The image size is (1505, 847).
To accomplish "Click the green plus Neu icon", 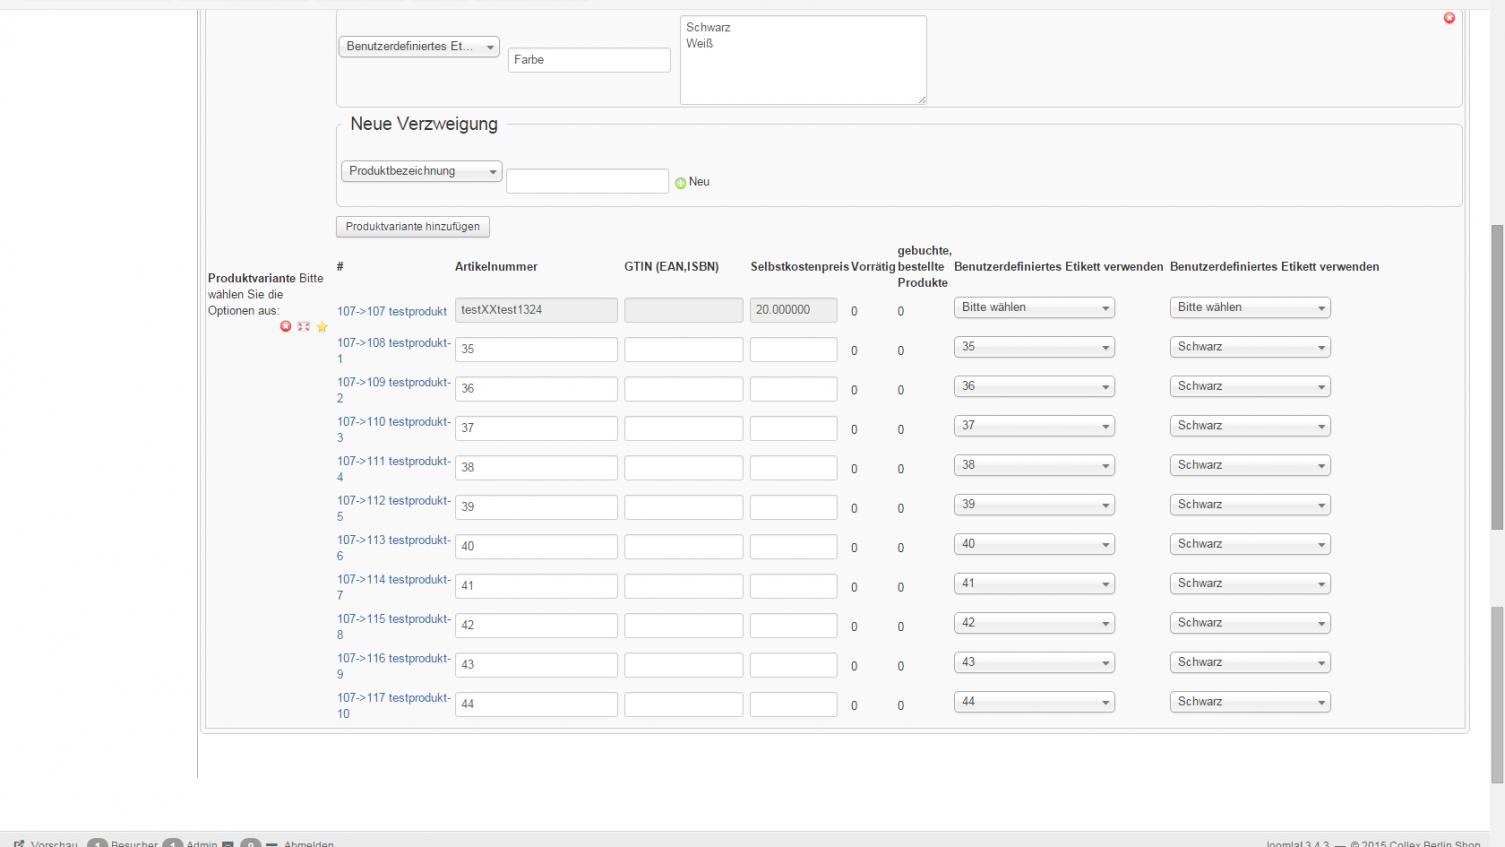I will coord(681,183).
